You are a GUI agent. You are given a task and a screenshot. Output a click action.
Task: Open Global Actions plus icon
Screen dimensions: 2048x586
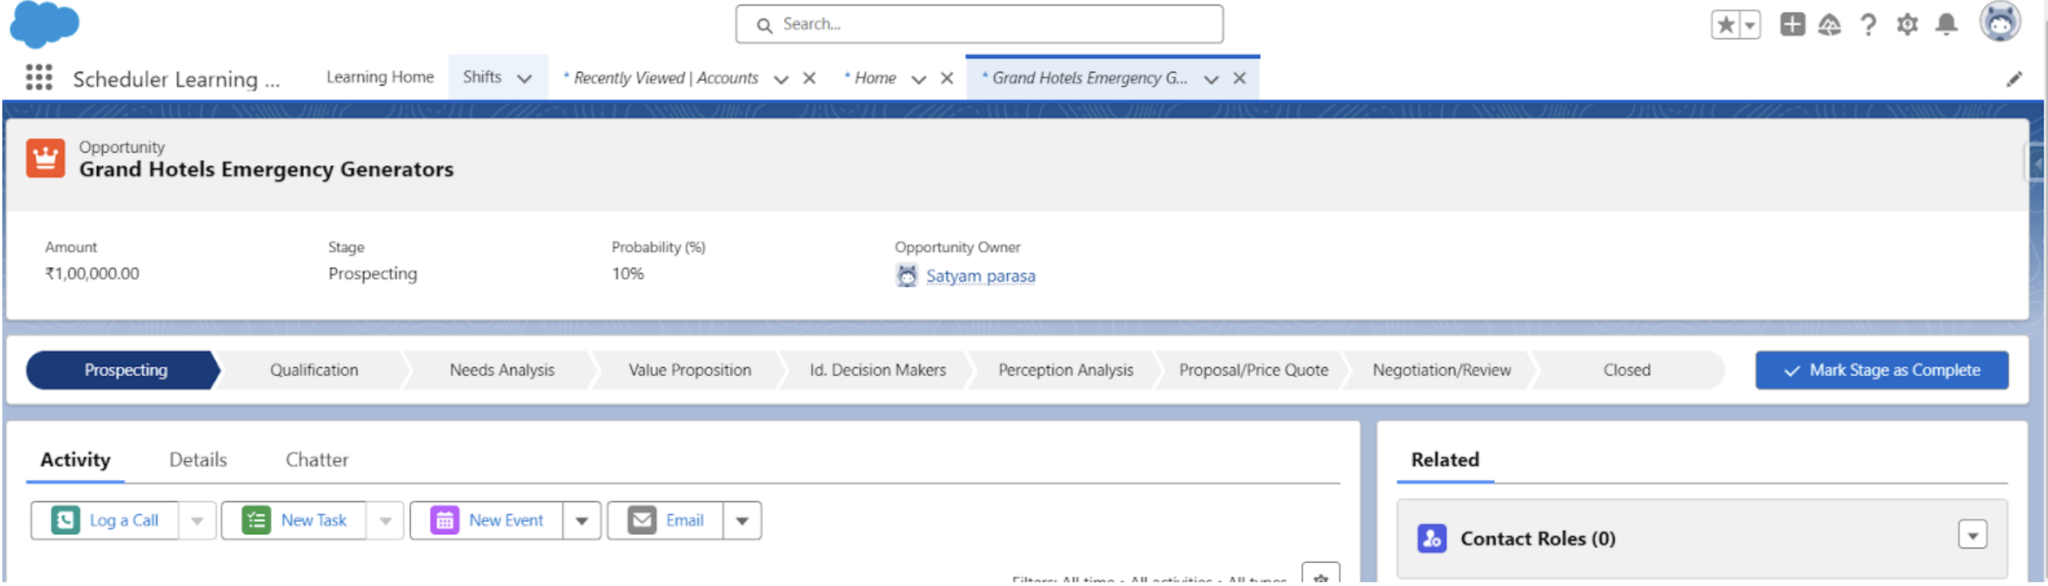click(x=1792, y=25)
